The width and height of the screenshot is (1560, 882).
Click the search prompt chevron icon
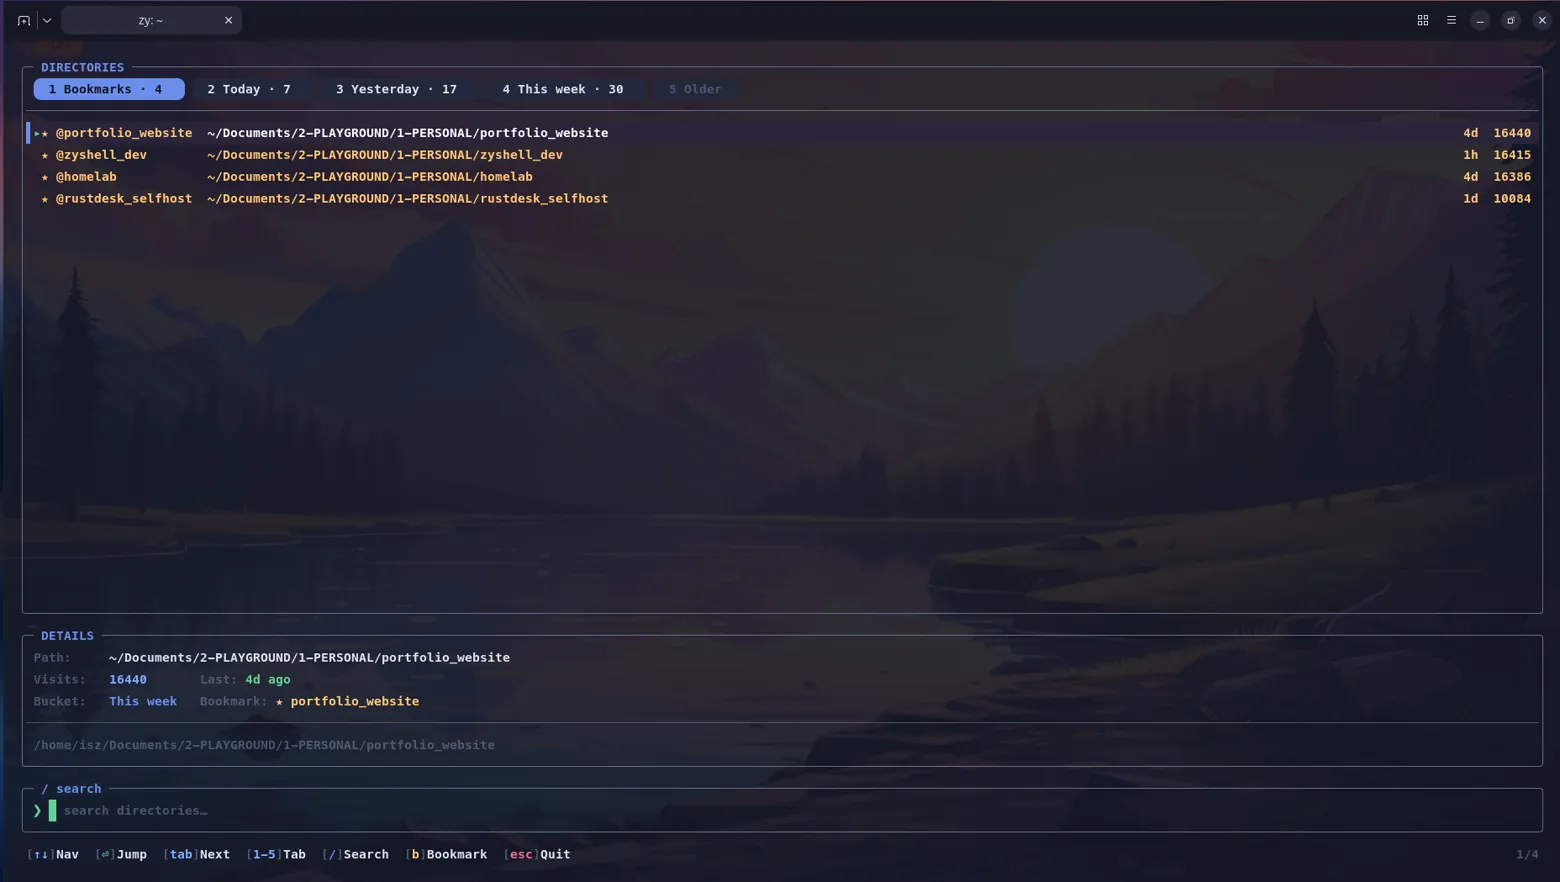click(38, 811)
